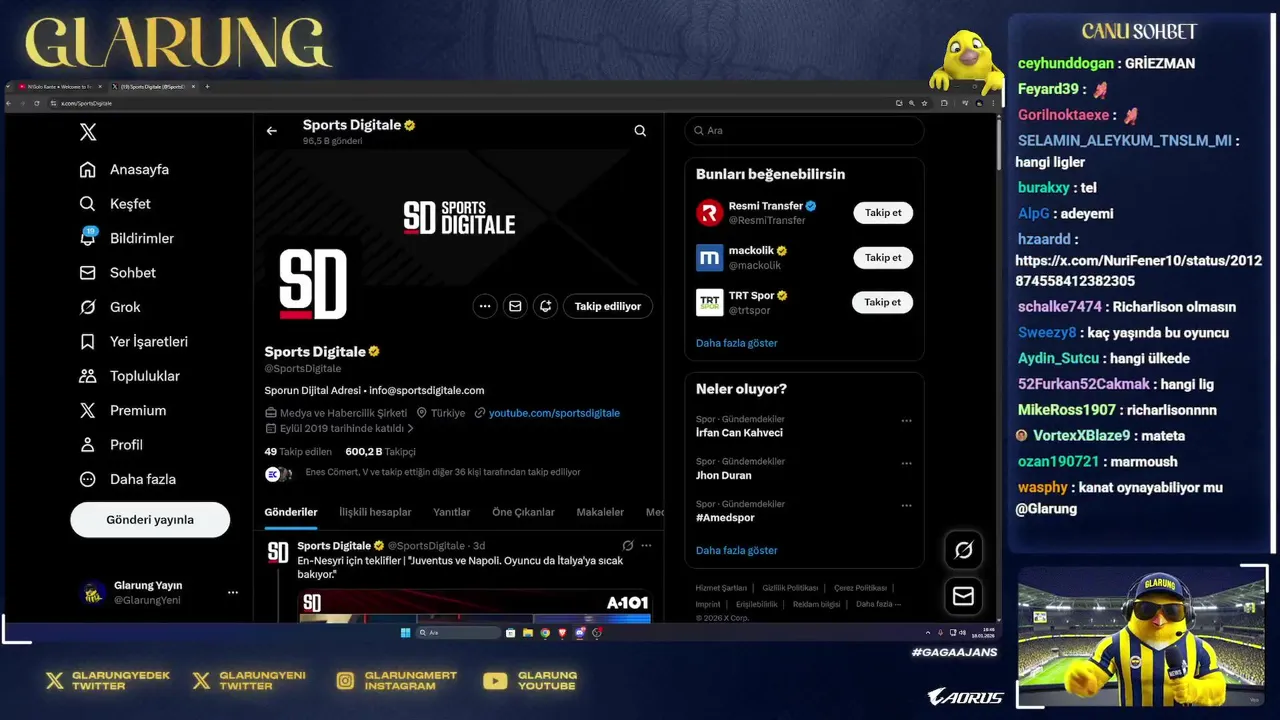The image size is (1280, 720).
Task: Open Gizlilik Politikası footer link
Action: pyautogui.click(x=790, y=588)
